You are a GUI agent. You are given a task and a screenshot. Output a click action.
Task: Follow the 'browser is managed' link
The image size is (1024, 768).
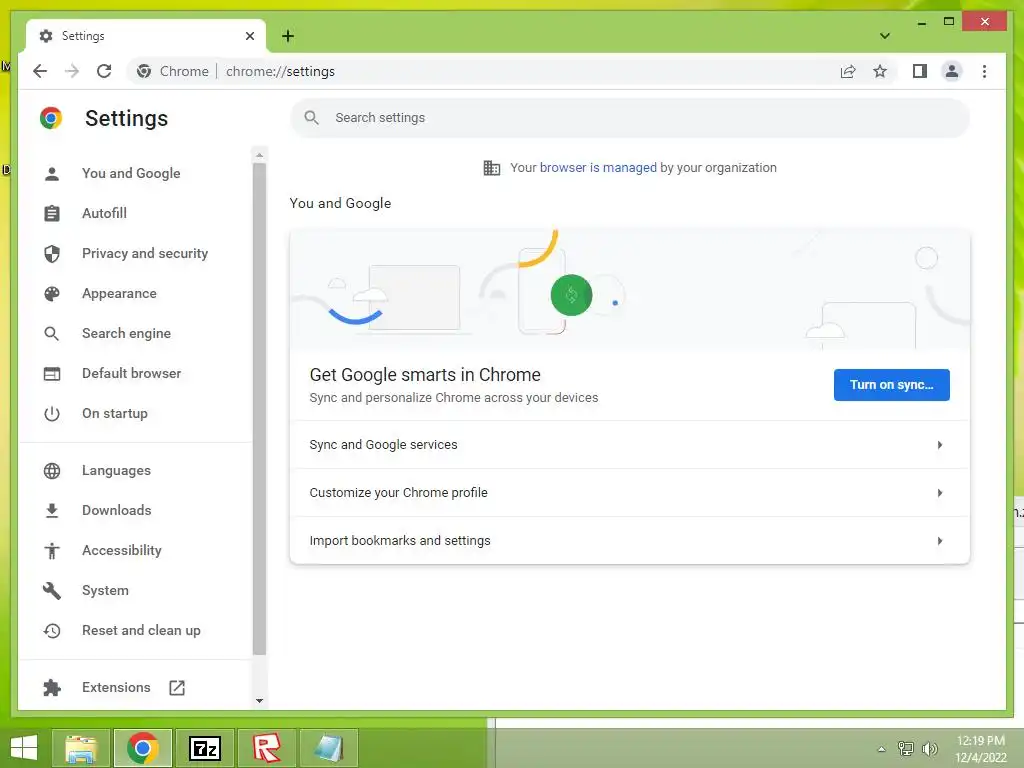[598, 168]
